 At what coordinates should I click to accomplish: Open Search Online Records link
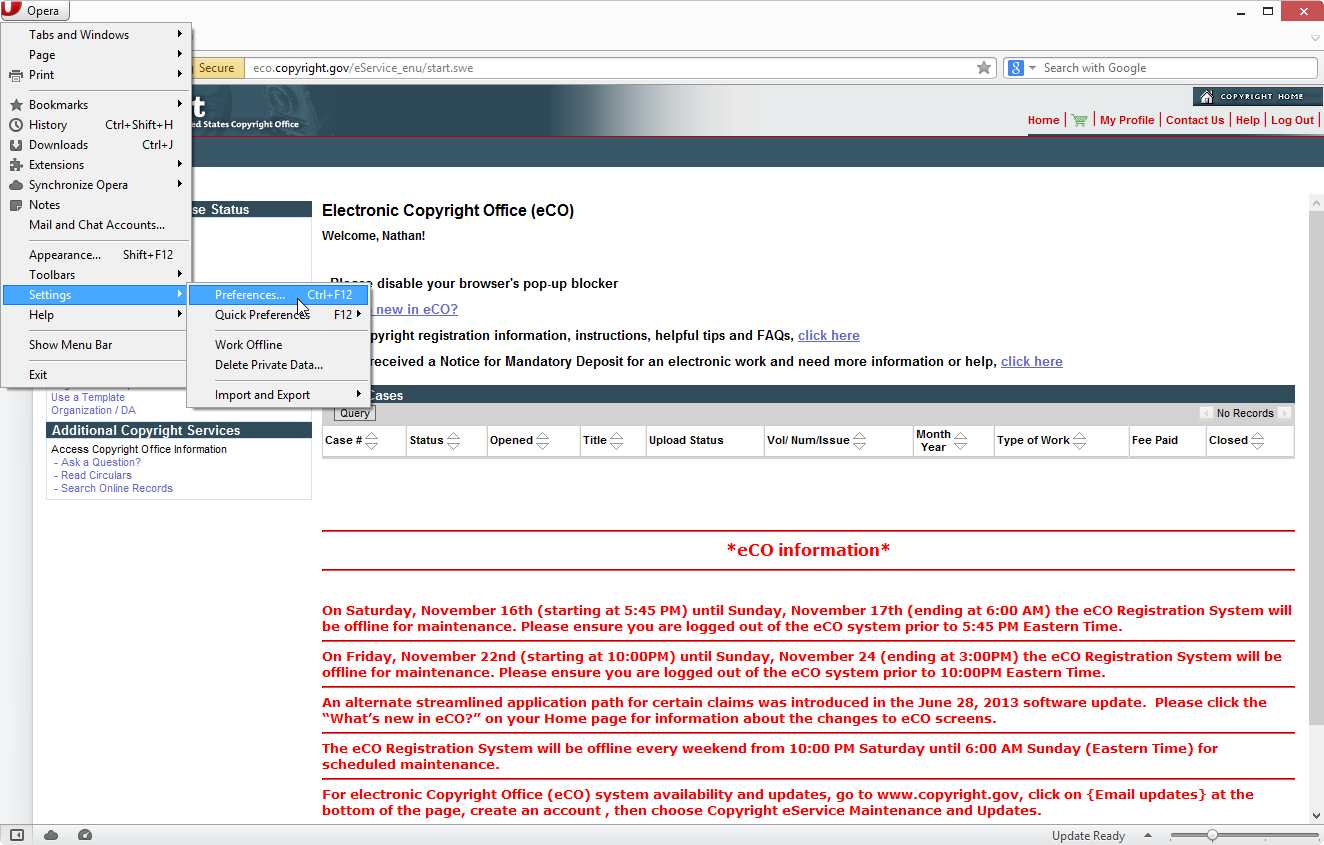click(117, 488)
